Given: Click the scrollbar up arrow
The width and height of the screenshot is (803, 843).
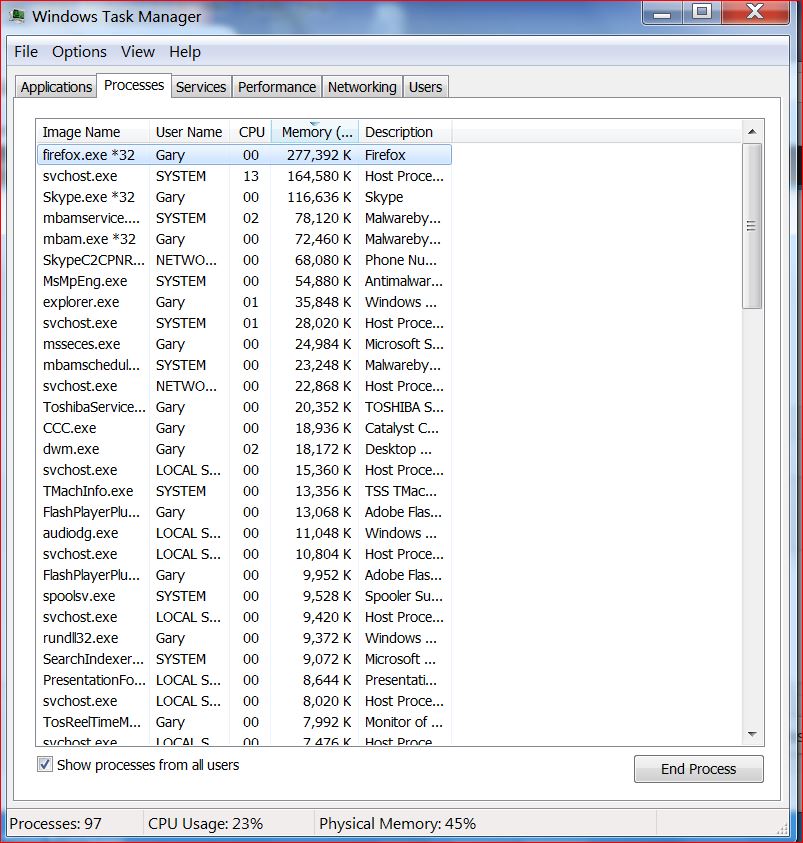Looking at the screenshot, I should tap(752, 131).
